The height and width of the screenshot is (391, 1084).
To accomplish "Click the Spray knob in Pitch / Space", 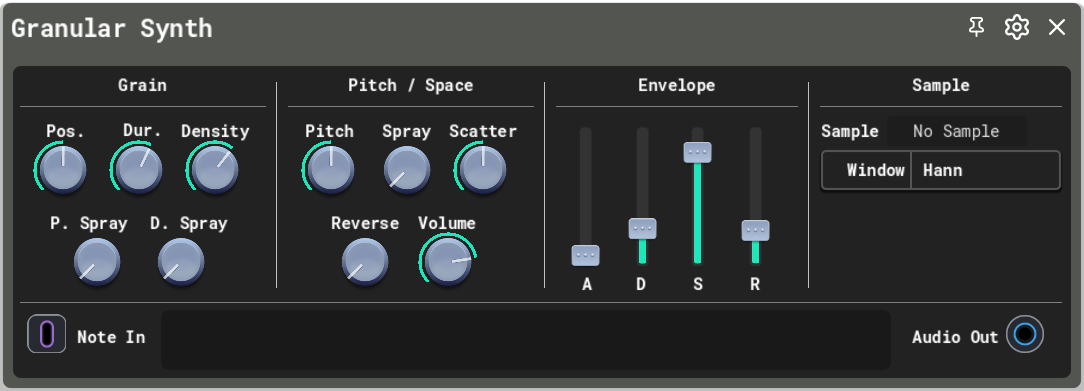I will point(406,169).
